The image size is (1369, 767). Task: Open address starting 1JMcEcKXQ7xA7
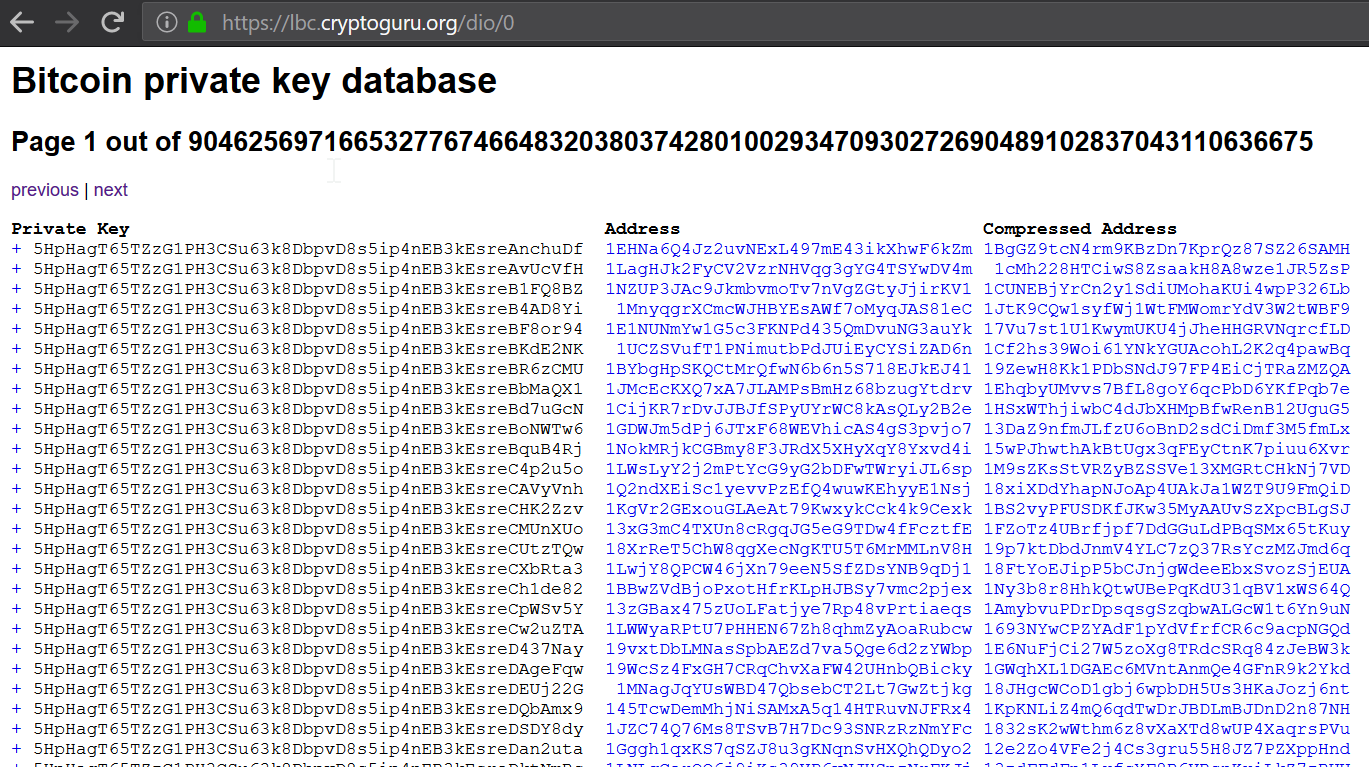(788, 389)
